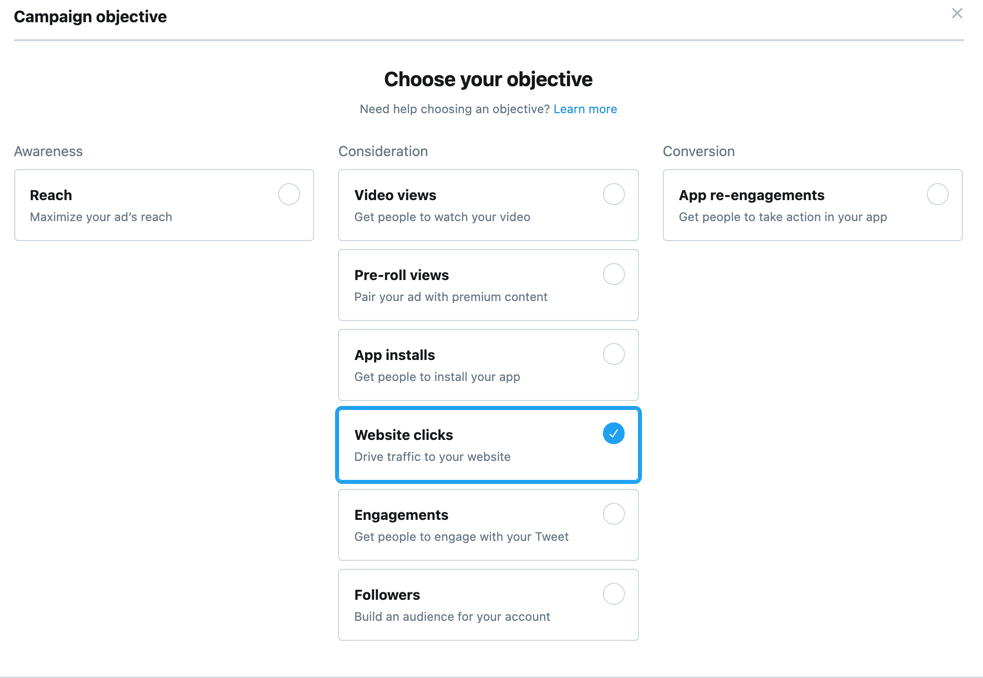
Task: Select the Video views radio button
Action: click(614, 194)
